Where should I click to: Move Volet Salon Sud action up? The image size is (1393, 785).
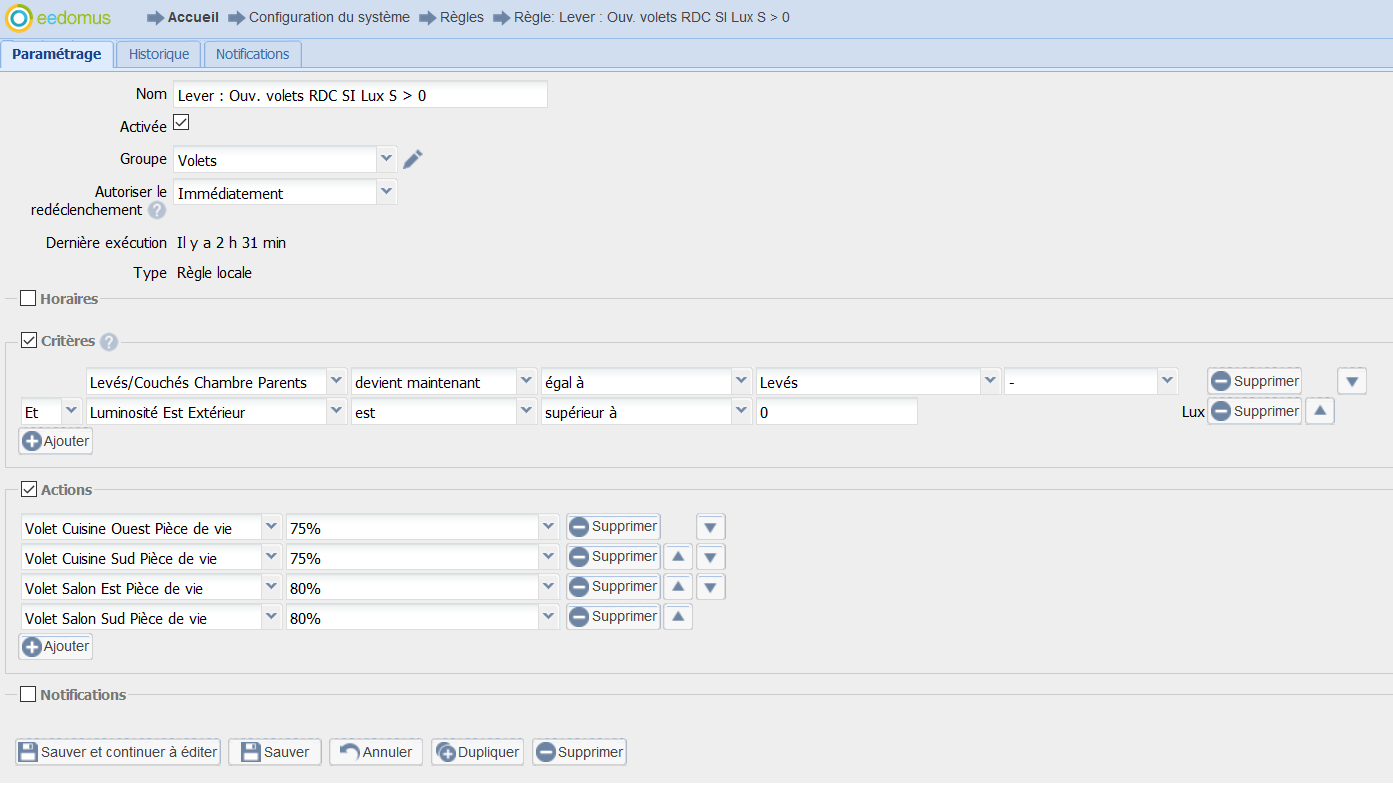click(678, 617)
